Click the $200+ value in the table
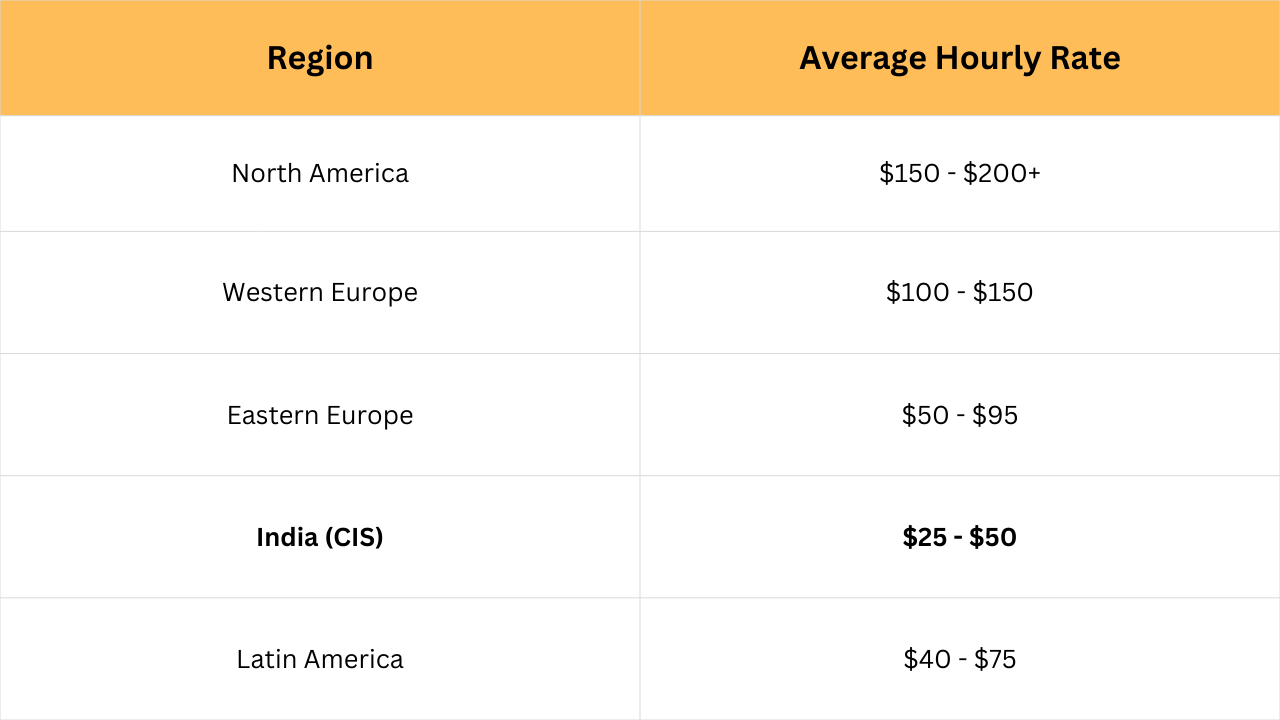 [1002, 174]
